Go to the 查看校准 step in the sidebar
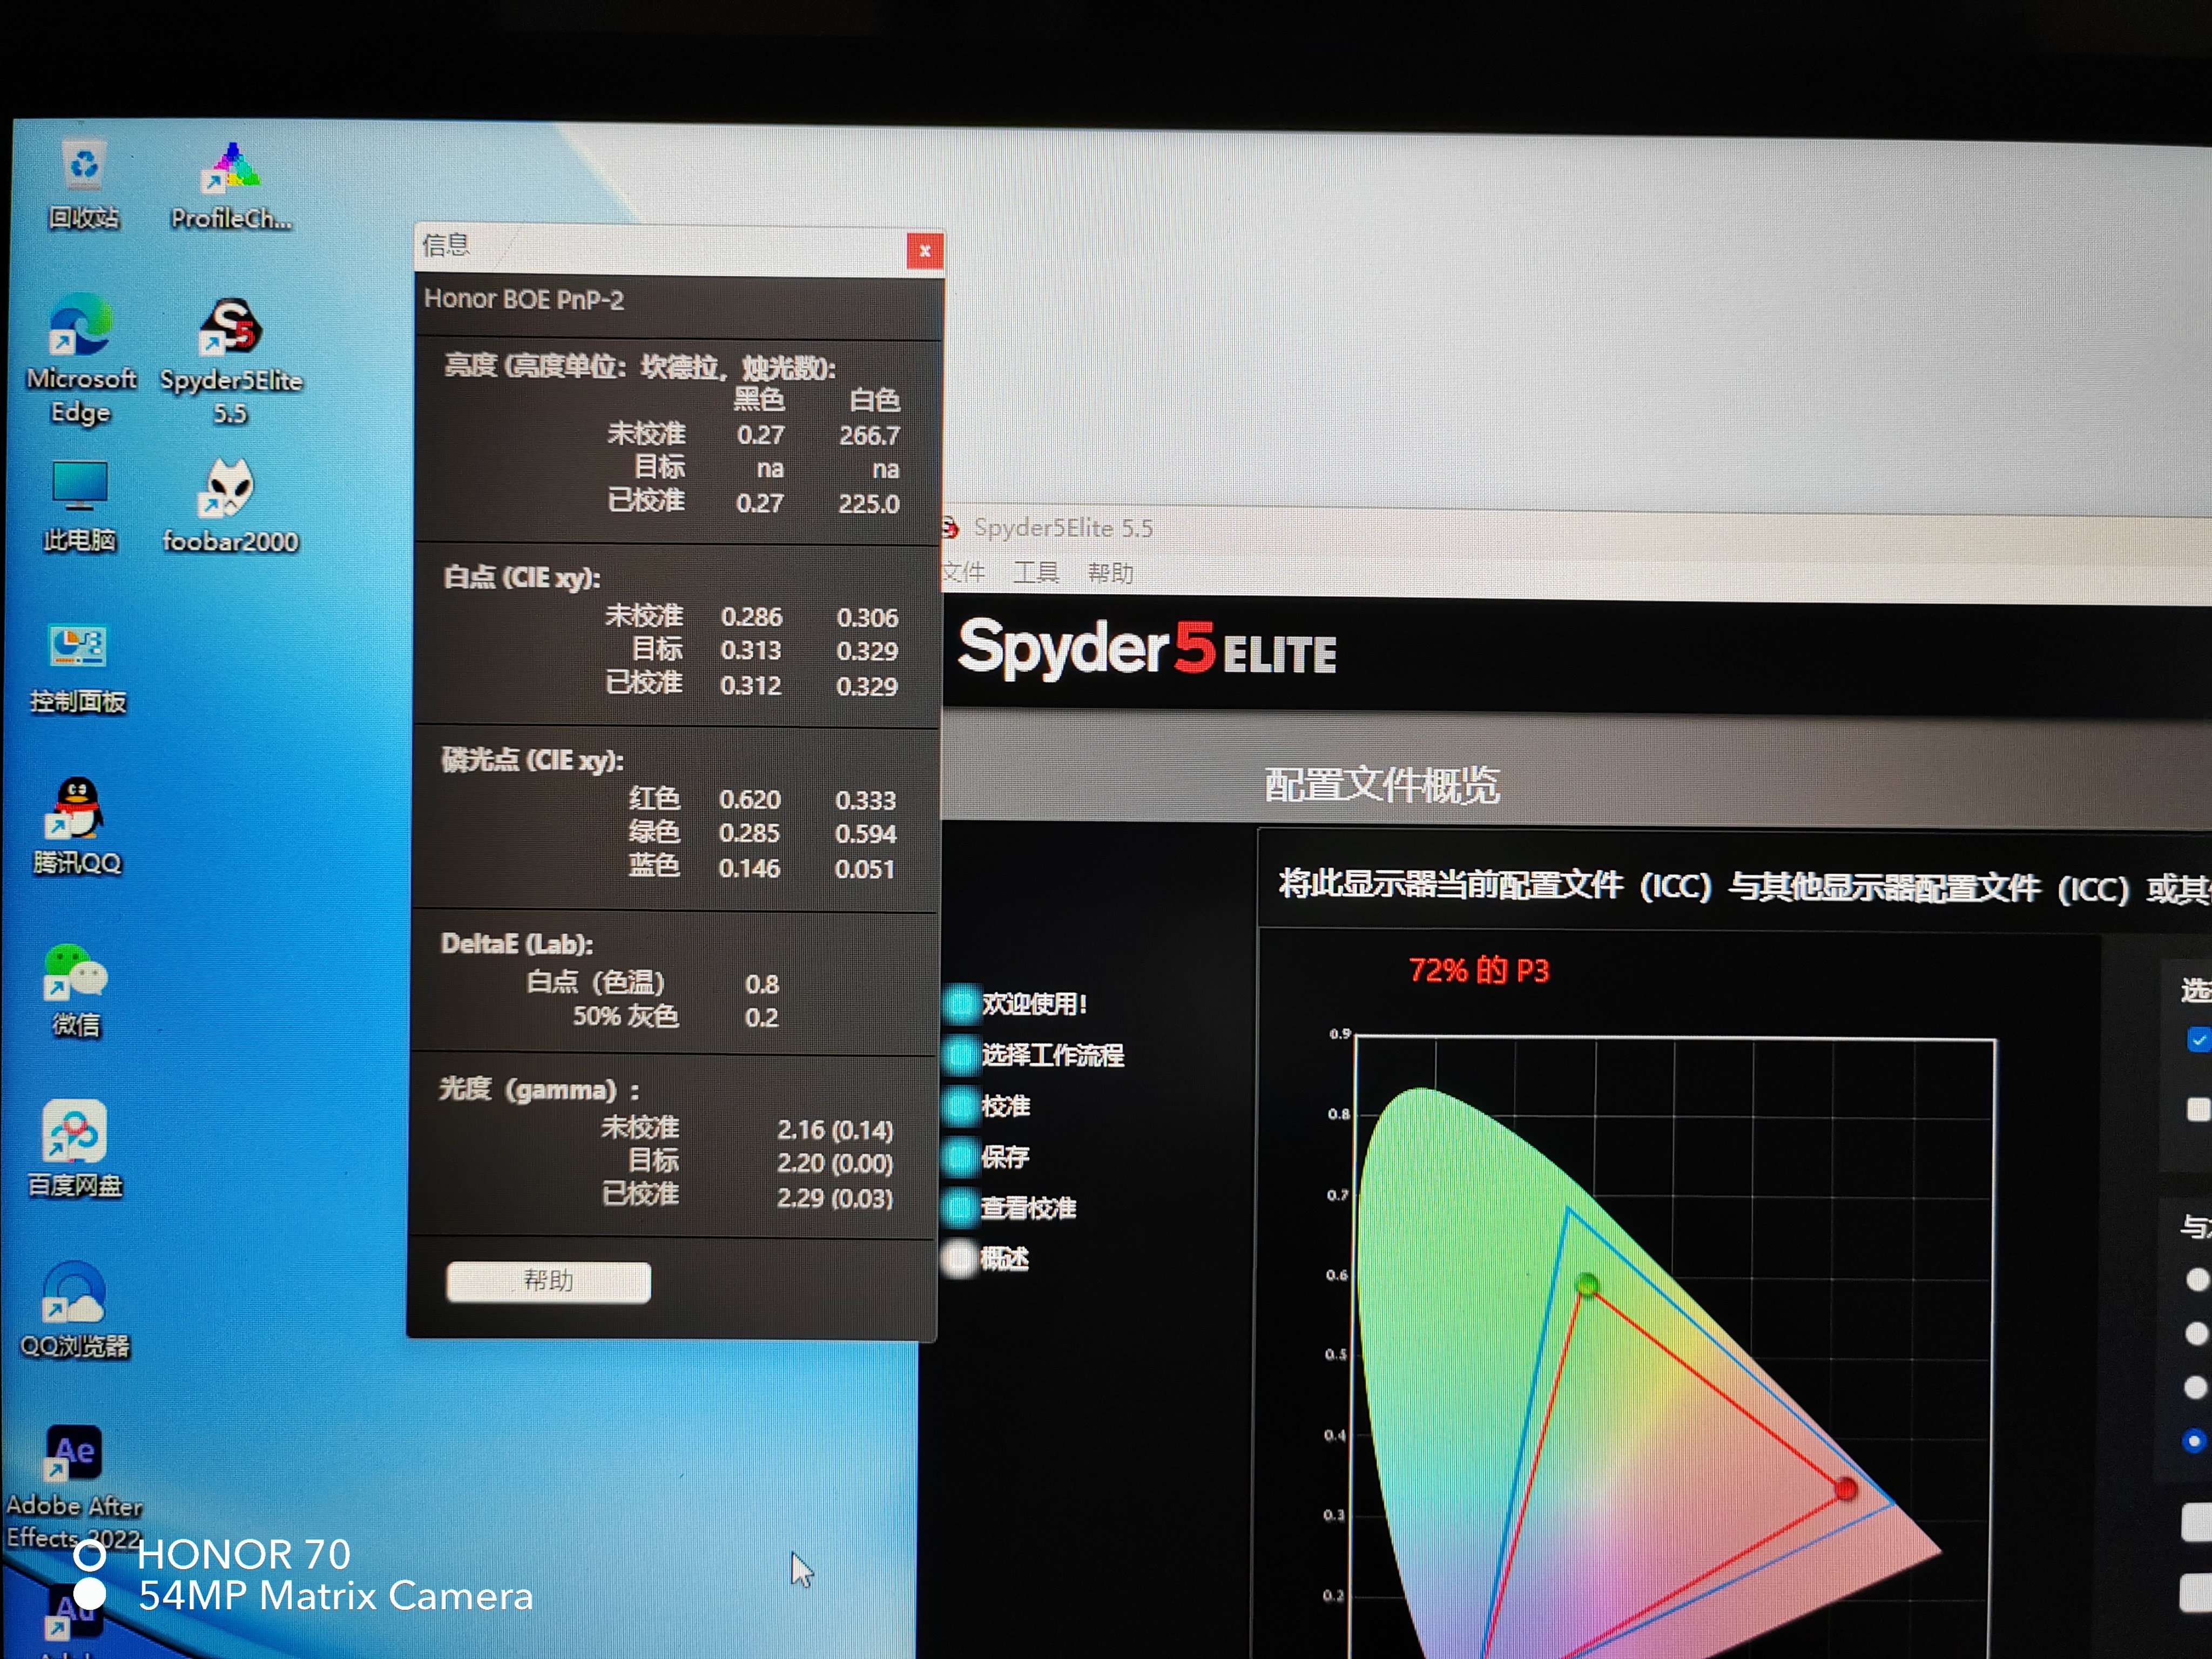Viewport: 2212px width, 1659px height. pyautogui.click(x=1027, y=1208)
